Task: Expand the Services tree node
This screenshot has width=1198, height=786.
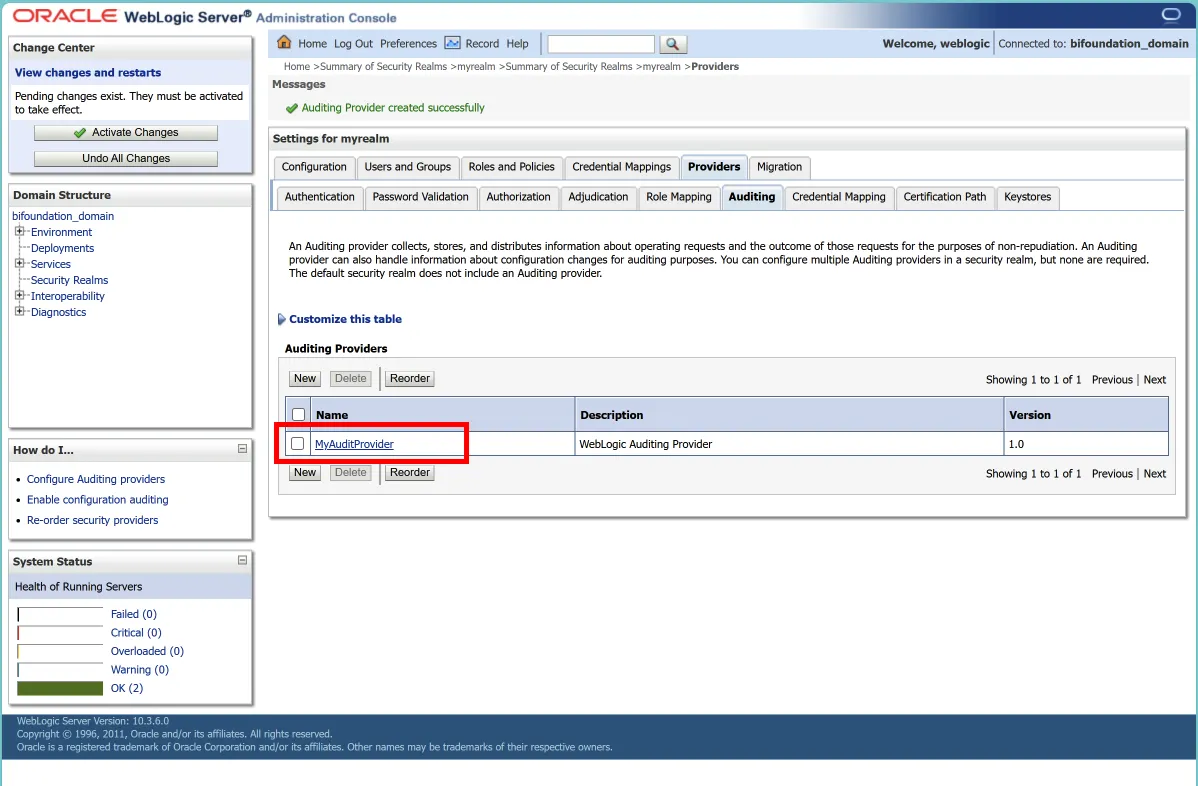Action: (20, 264)
